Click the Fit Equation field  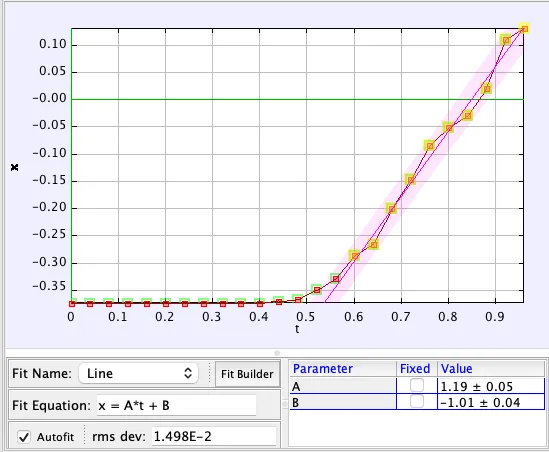click(176, 405)
